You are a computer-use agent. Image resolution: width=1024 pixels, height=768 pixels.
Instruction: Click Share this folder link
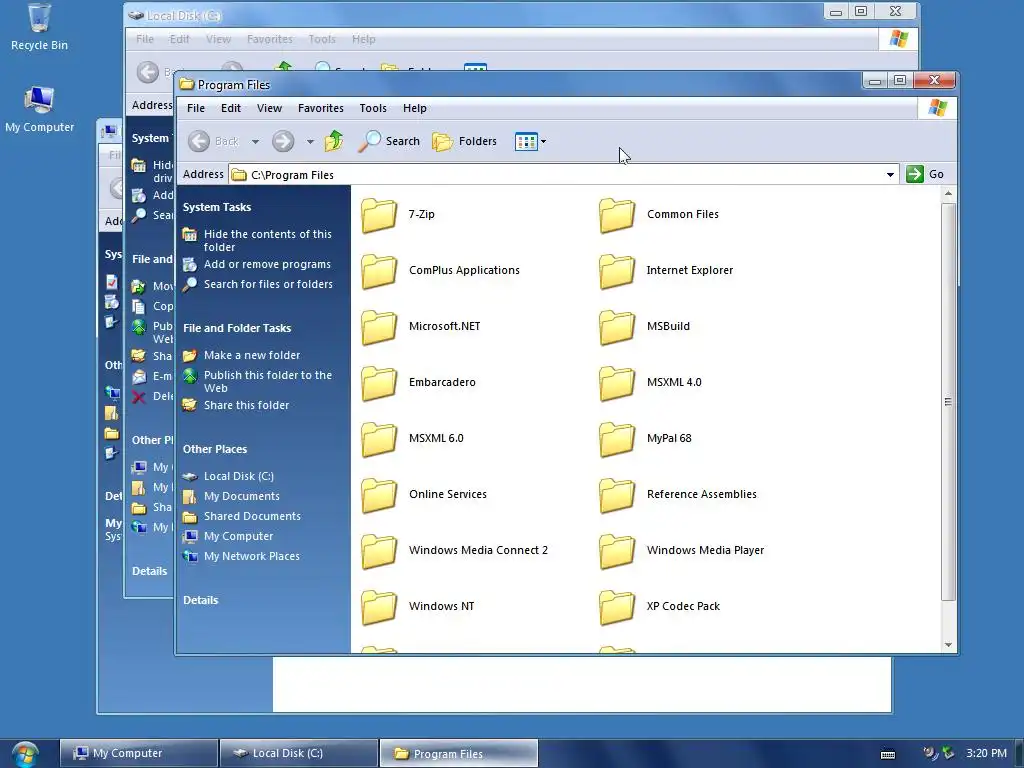coord(246,406)
